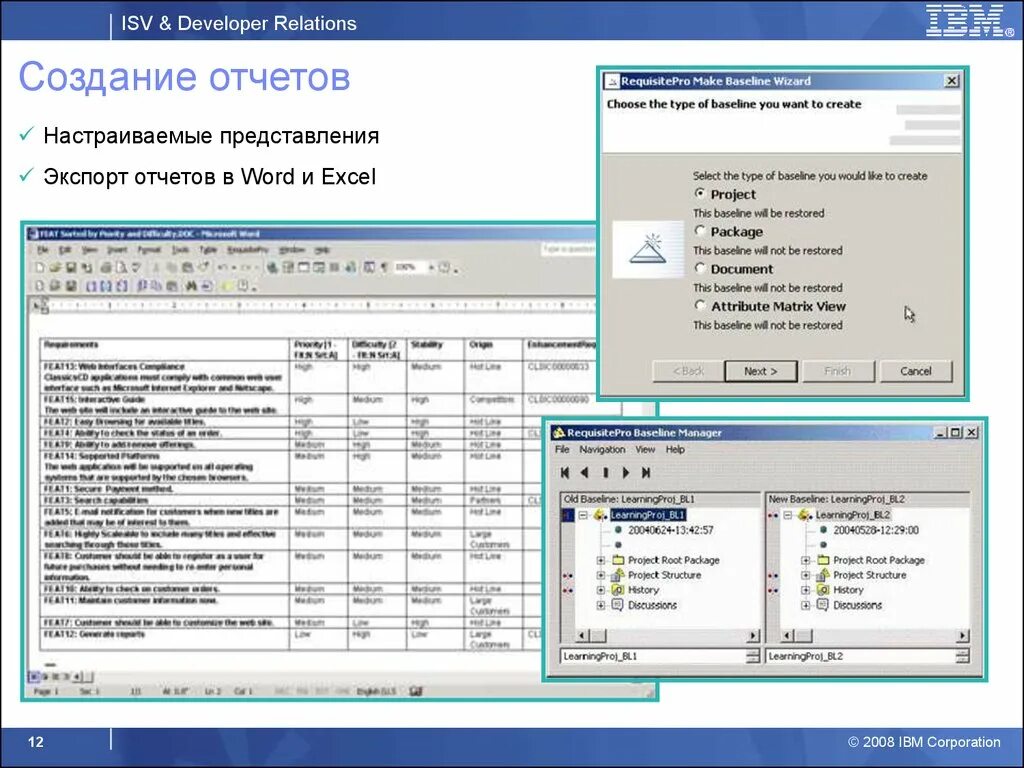Expand Discussions in New Baseline
Viewport: 1024px width, 768px height.
click(x=806, y=605)
